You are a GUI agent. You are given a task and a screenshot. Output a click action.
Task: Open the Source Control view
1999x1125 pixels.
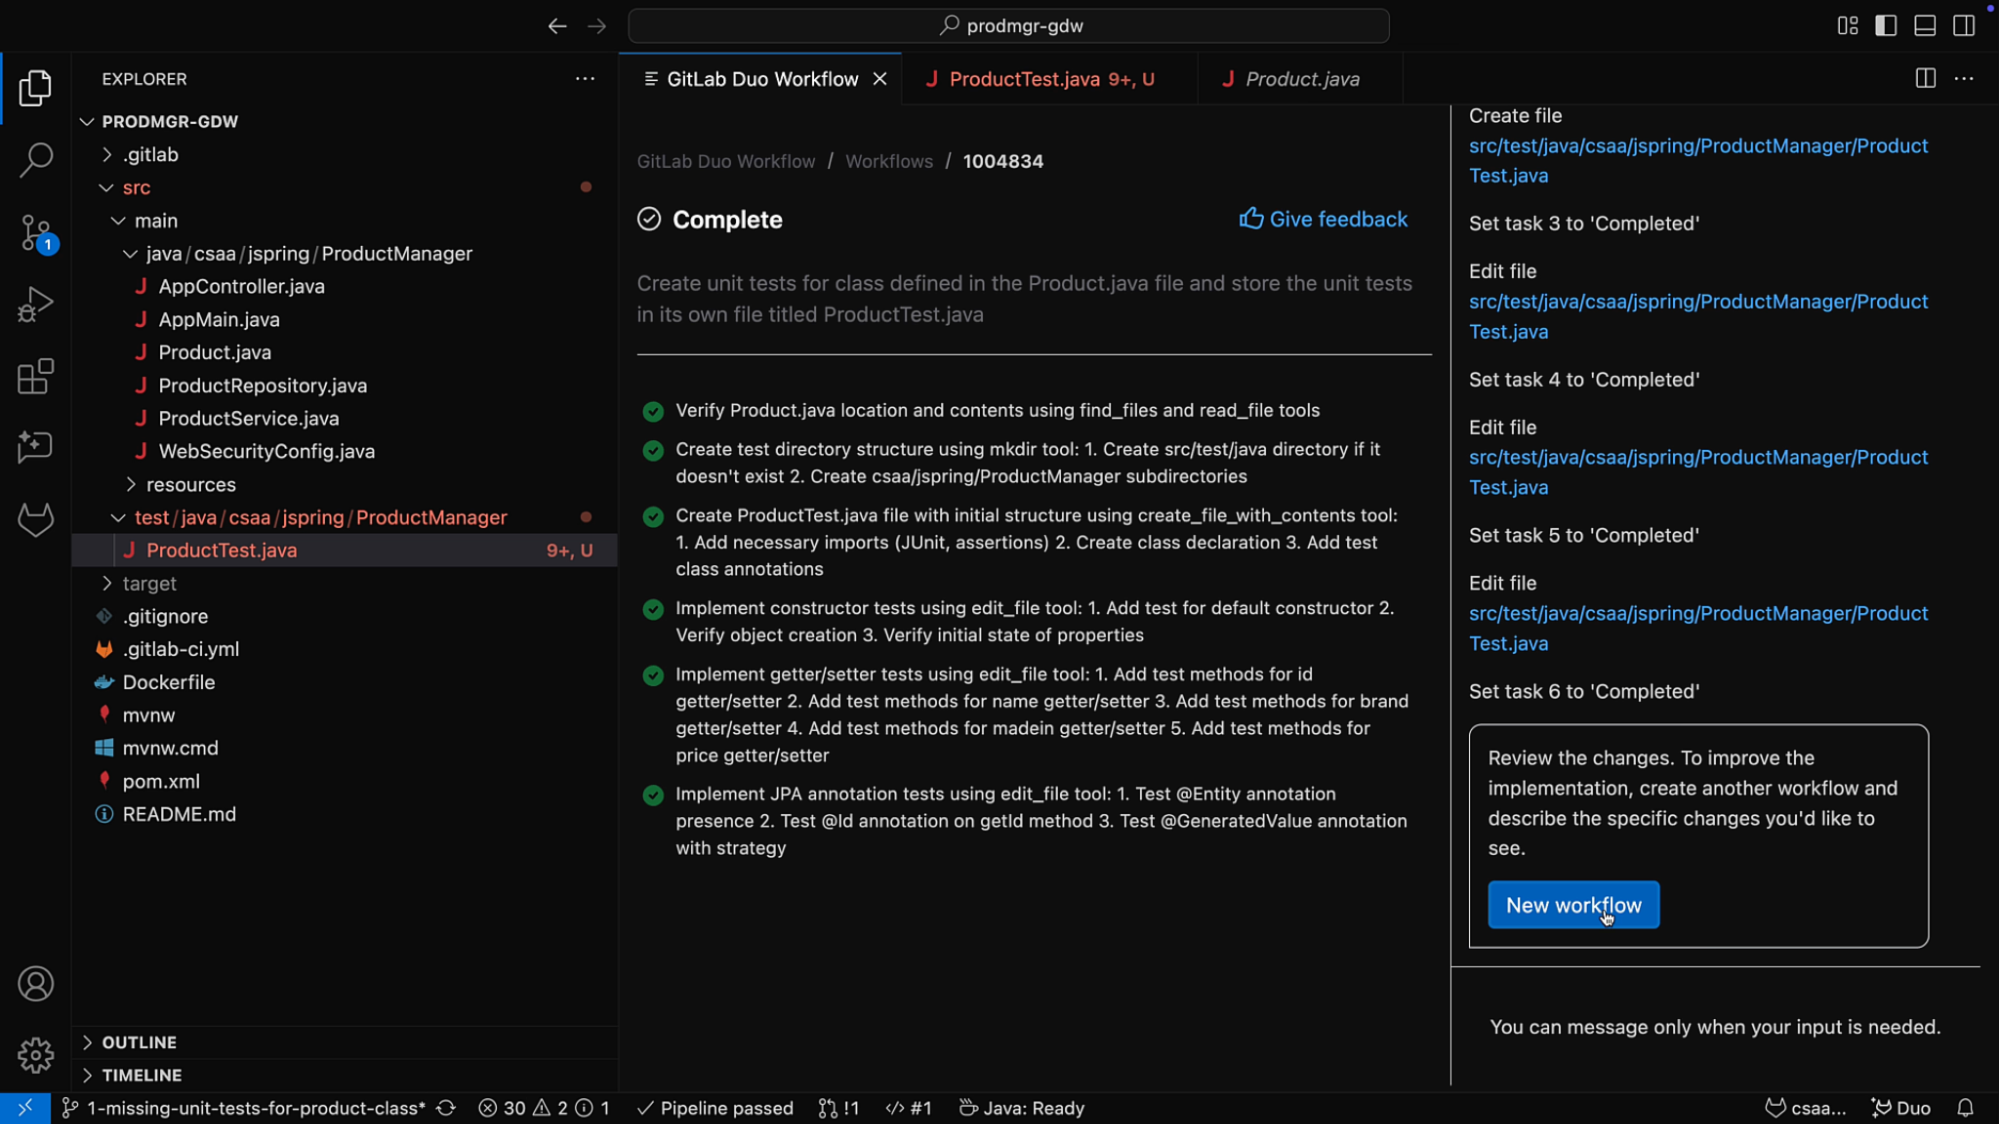pos(35,232)
